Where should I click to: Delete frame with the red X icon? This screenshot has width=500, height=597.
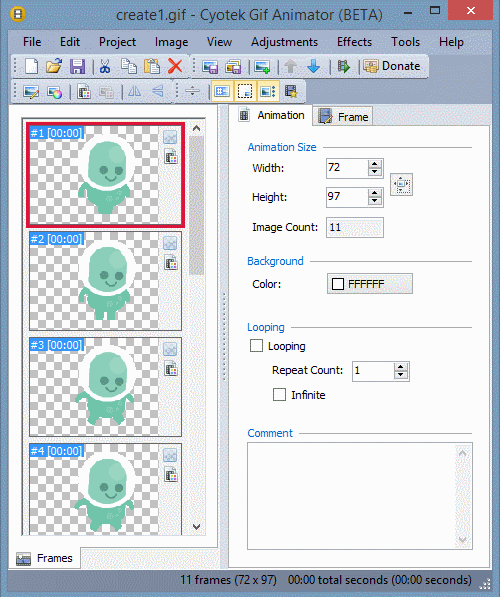tap(175, 66)
